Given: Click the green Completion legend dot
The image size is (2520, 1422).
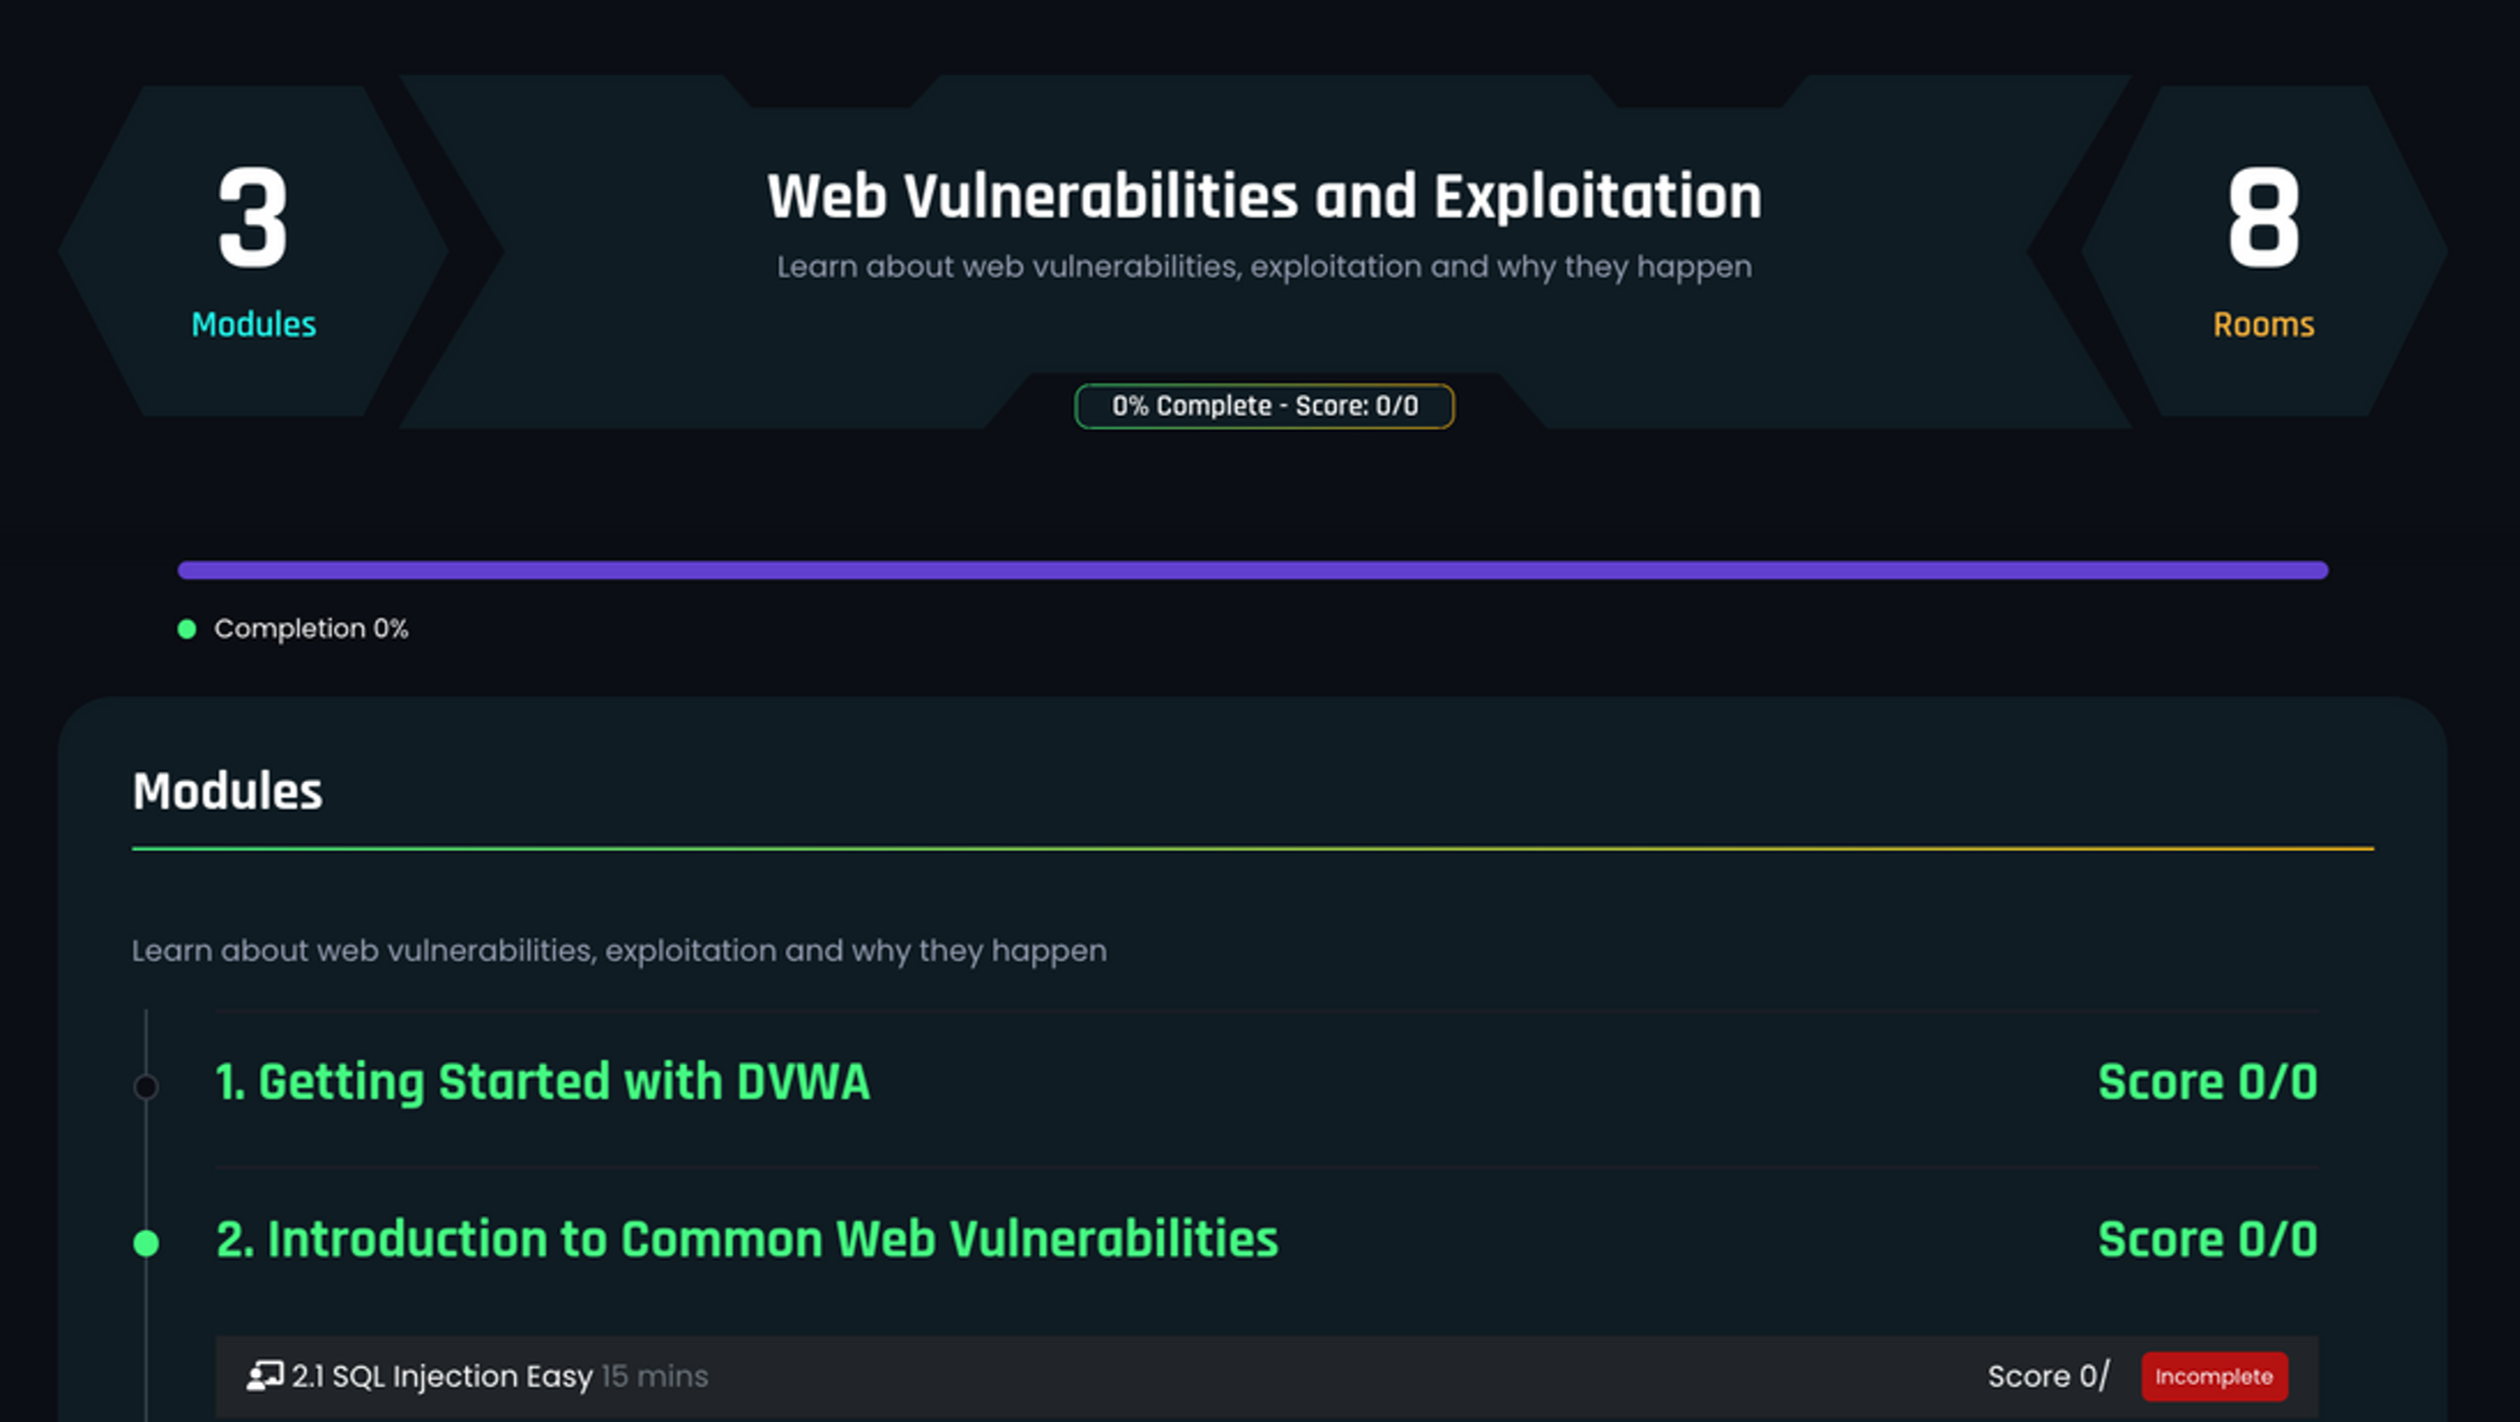Looking at the screenshot, I should (x=187, y=629).
